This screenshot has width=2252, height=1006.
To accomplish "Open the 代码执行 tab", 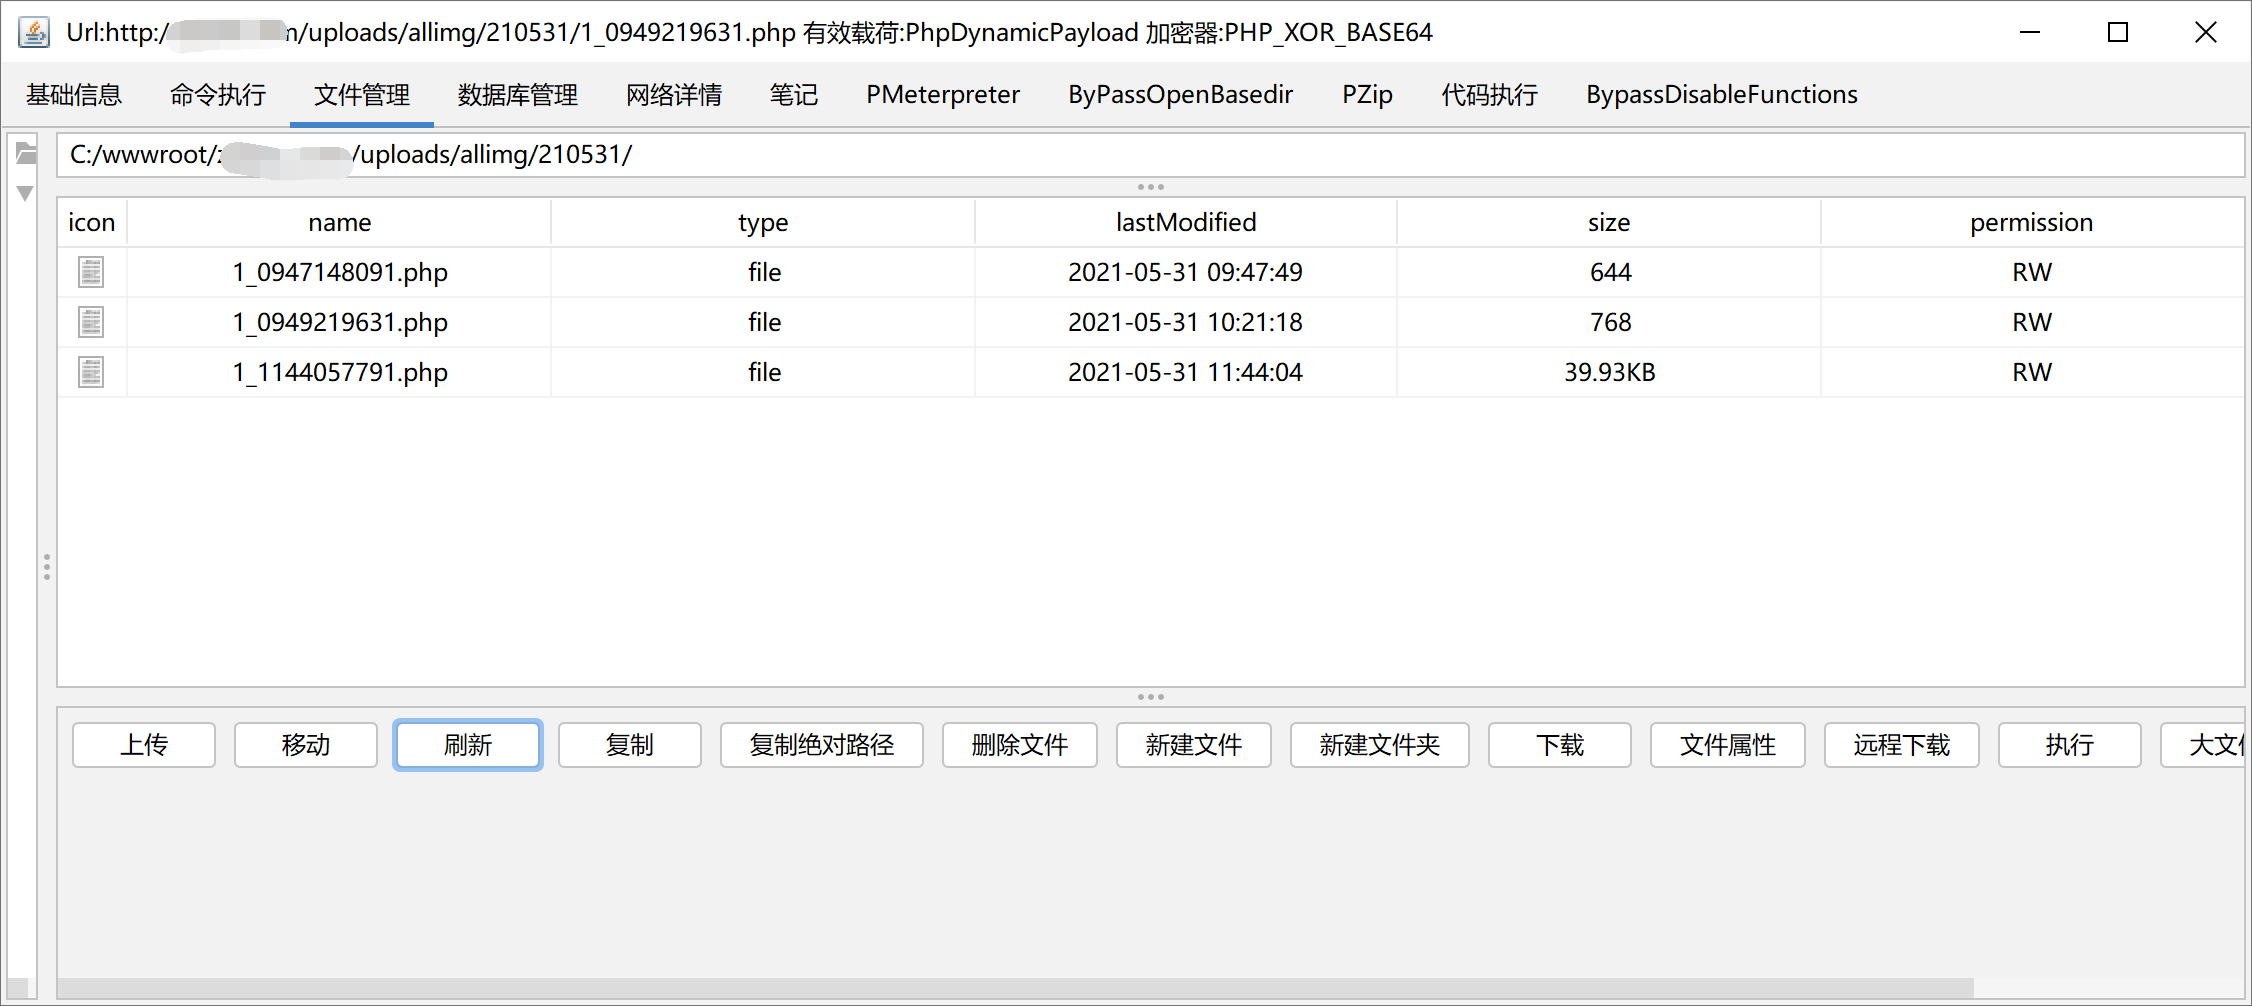I will 1490,95.
